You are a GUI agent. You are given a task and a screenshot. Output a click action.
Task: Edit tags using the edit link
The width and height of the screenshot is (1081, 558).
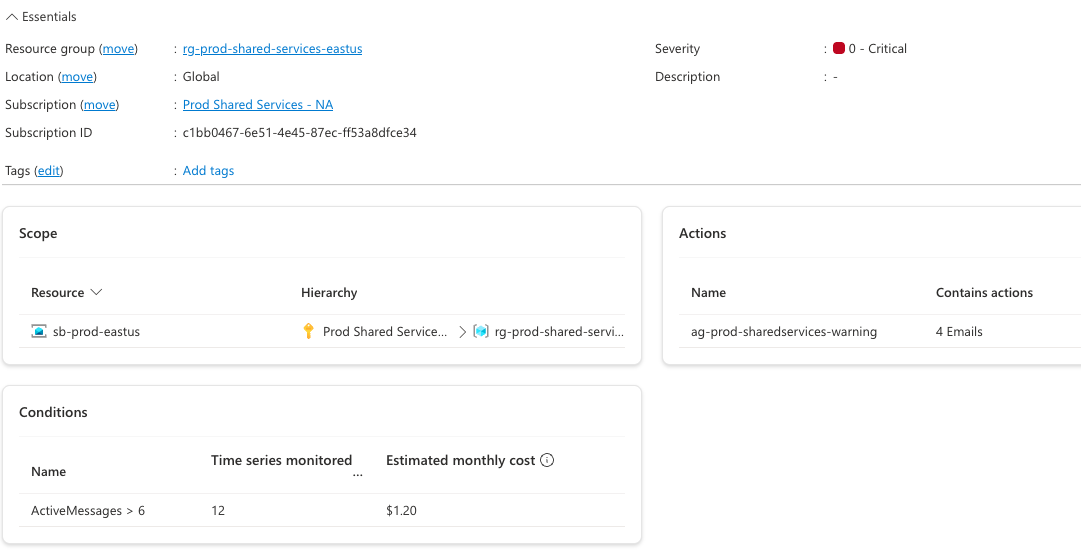pos(49,170)
